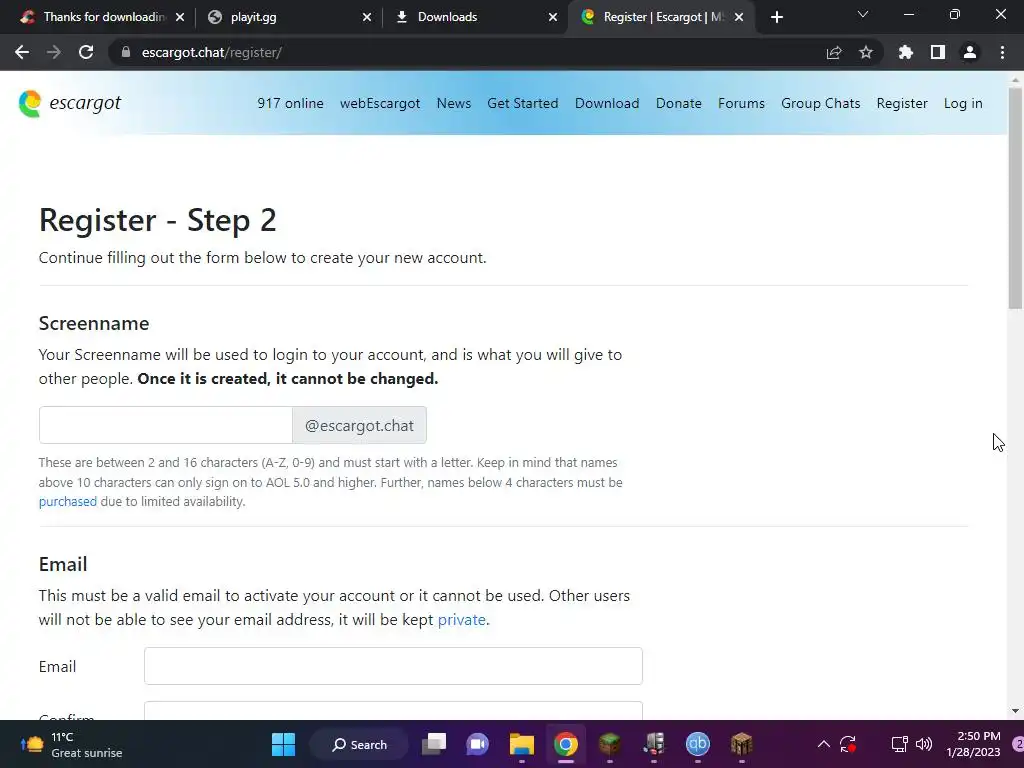Open the Group Chats nav link
The width and height of the screenshot is (1024, 768).
pos(820,103)
